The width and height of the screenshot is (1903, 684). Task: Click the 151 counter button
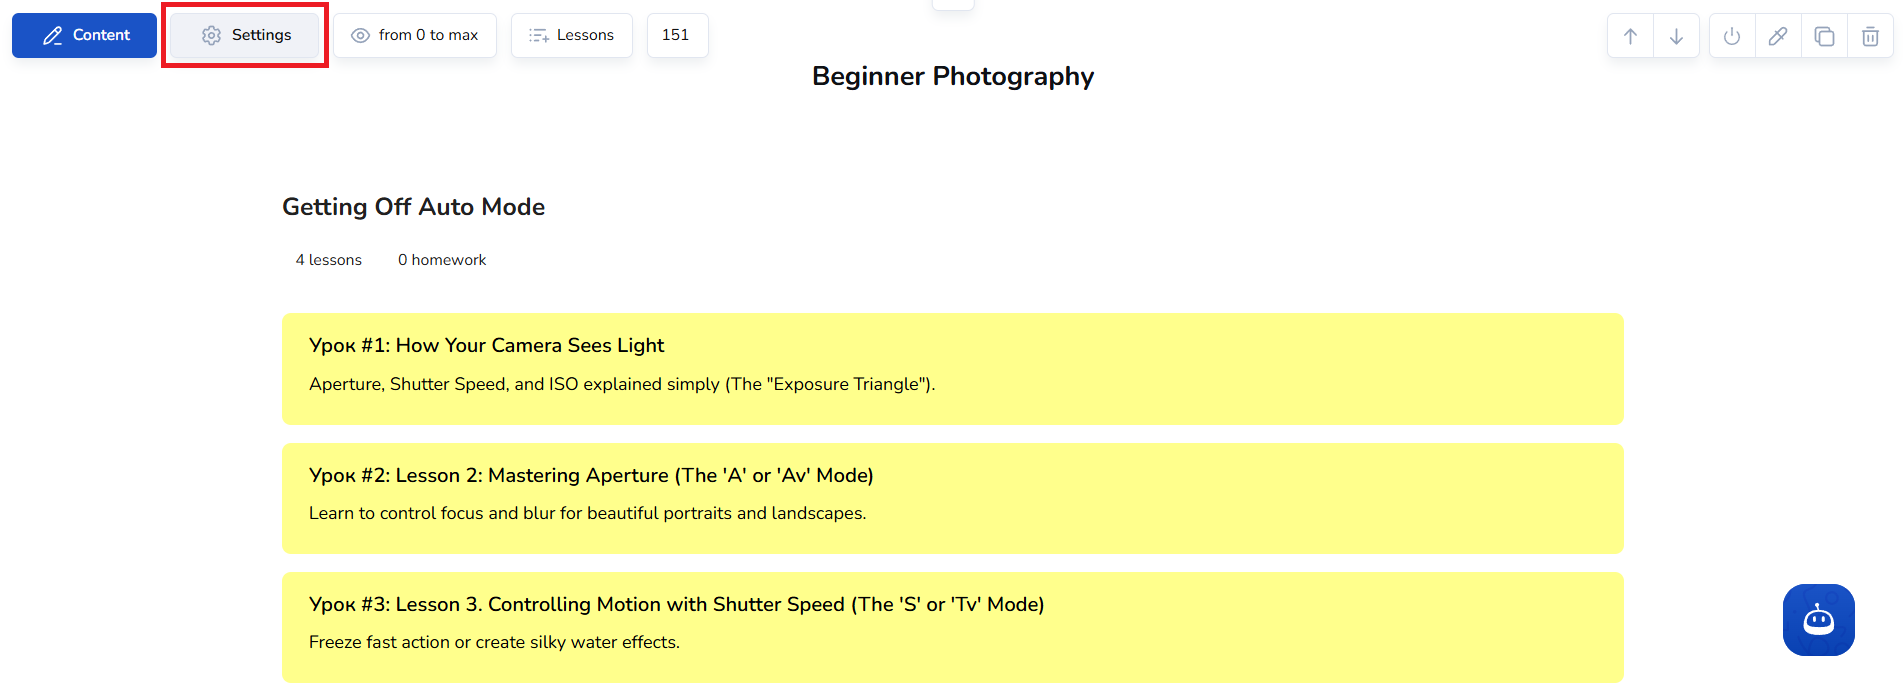pyautogui.click(x=677, y=35)
